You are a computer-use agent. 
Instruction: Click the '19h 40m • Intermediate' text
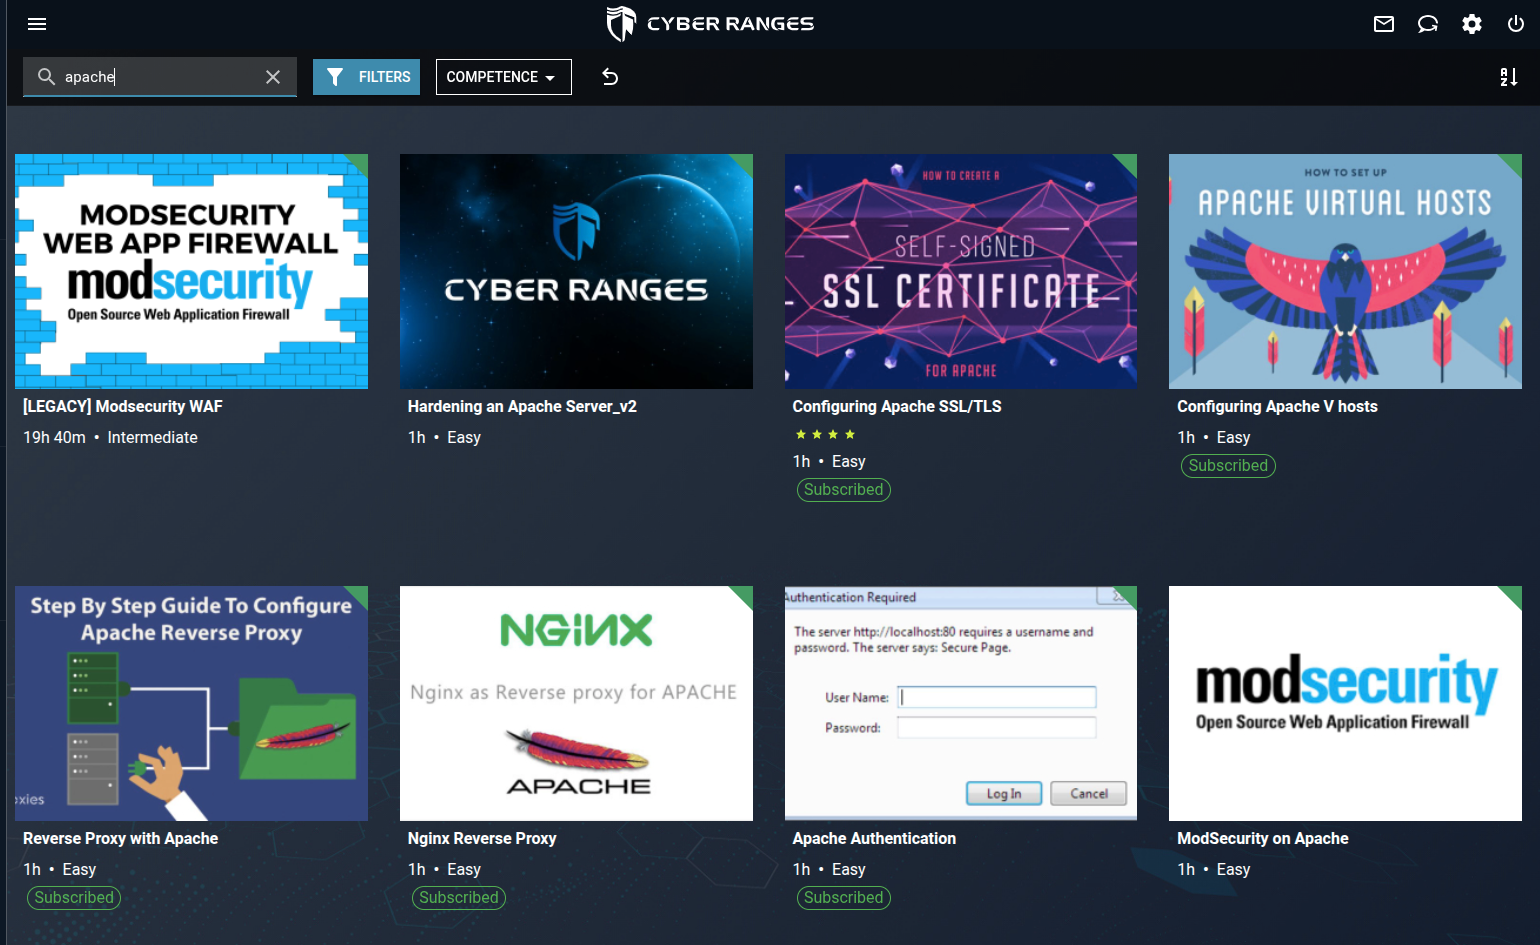110,437
